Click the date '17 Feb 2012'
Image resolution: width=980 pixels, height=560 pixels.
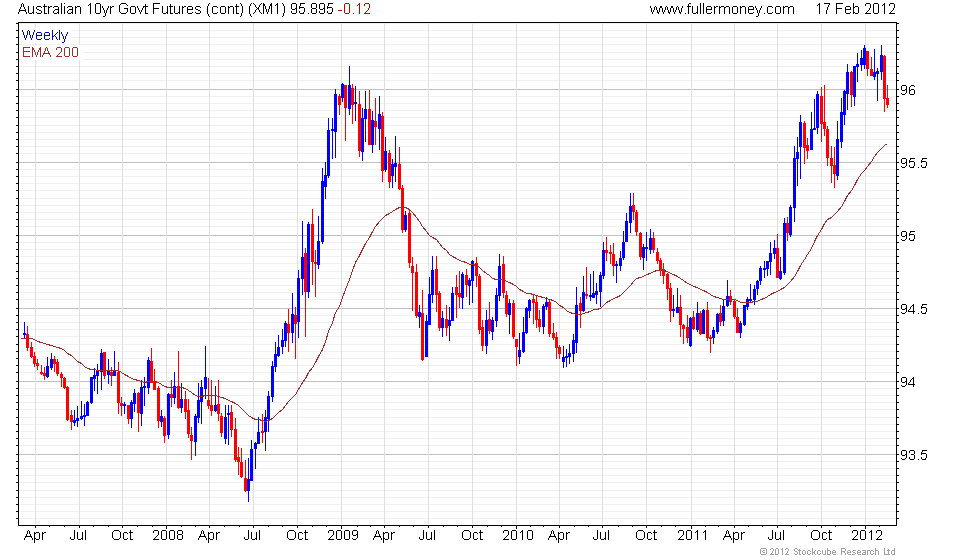pos(856,9)
